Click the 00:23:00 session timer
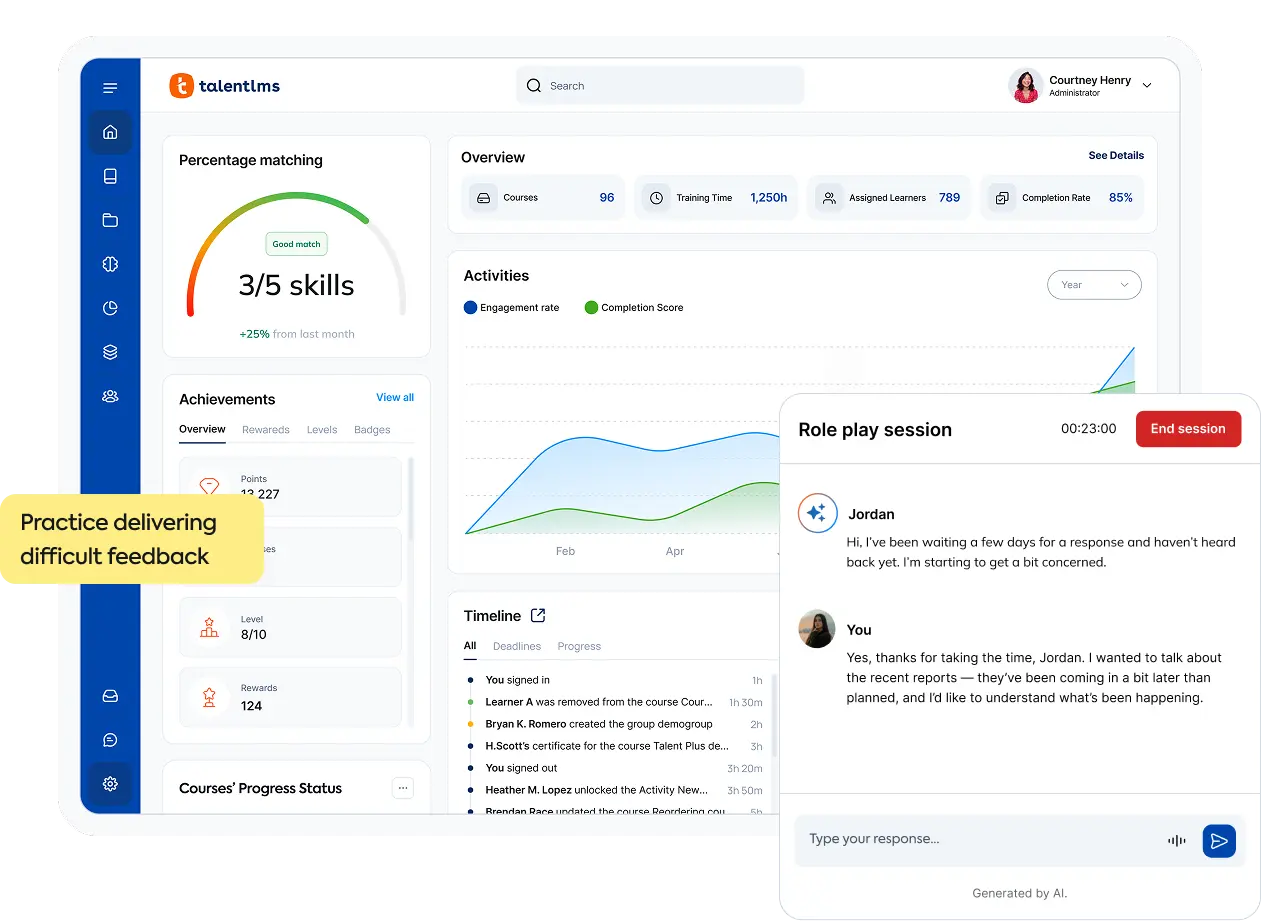The height and width of the screenshot is (921, 1261). click(x=1088, y=428)
